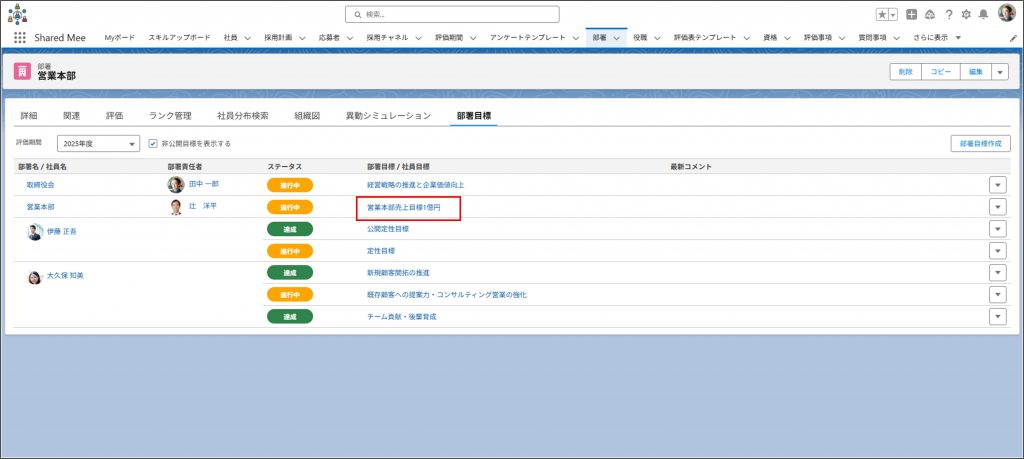Click the 部署目標作成 button
Image resolution: width=1024 pixels, height=459 pixels.
click(x=979, y=144)
